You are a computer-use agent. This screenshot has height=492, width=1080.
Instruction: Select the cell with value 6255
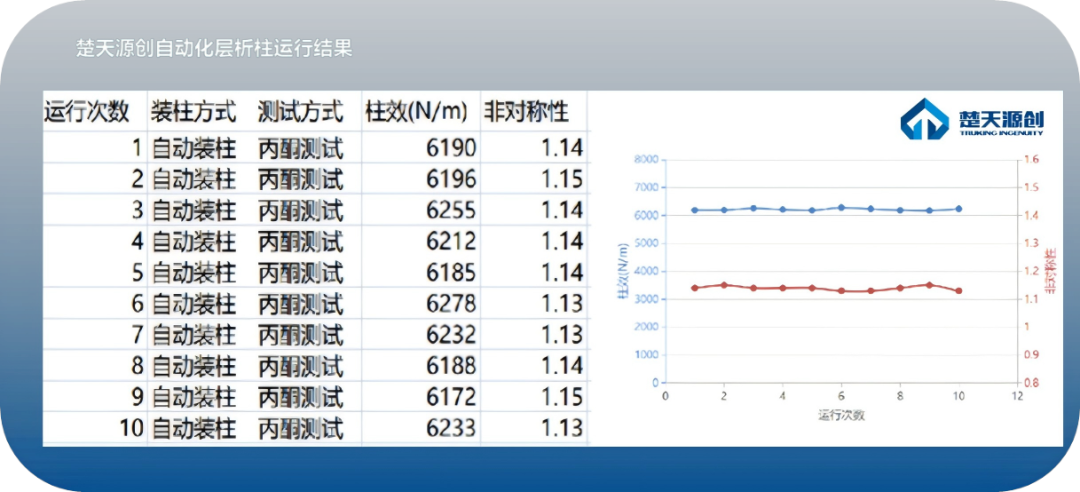[x=451, y=210]
